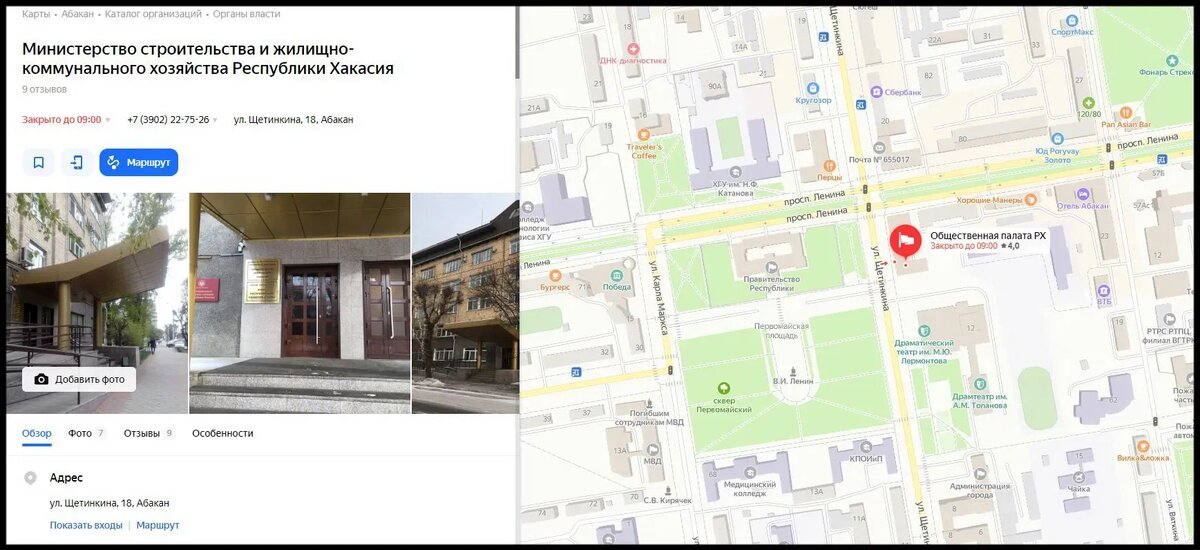
Task: Click the send-to-phone icon button
Action: pos(77,162)
